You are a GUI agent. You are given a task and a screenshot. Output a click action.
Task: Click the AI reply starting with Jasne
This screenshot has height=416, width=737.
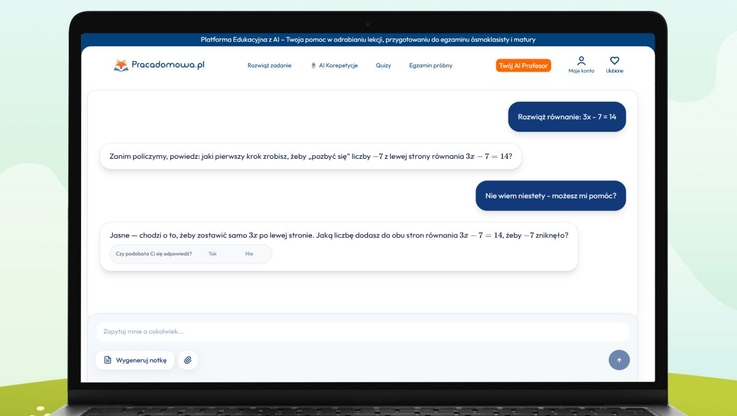coord(338,236)
